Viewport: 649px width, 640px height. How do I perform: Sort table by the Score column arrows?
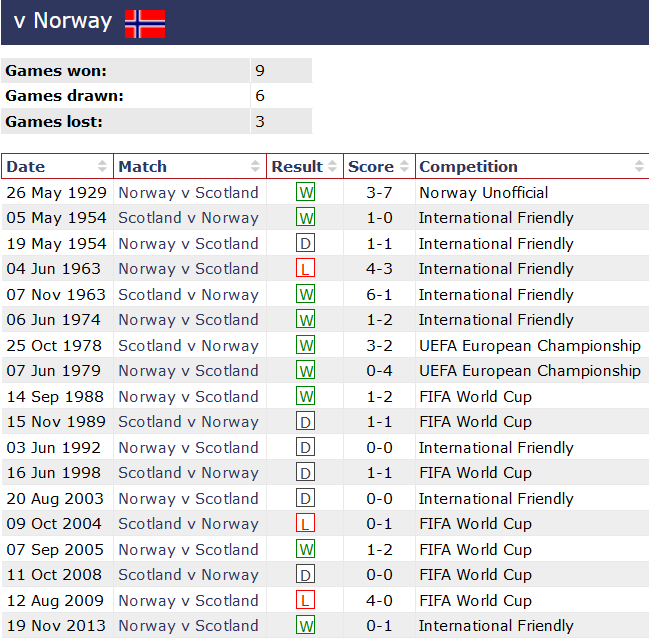pos(404,167)
